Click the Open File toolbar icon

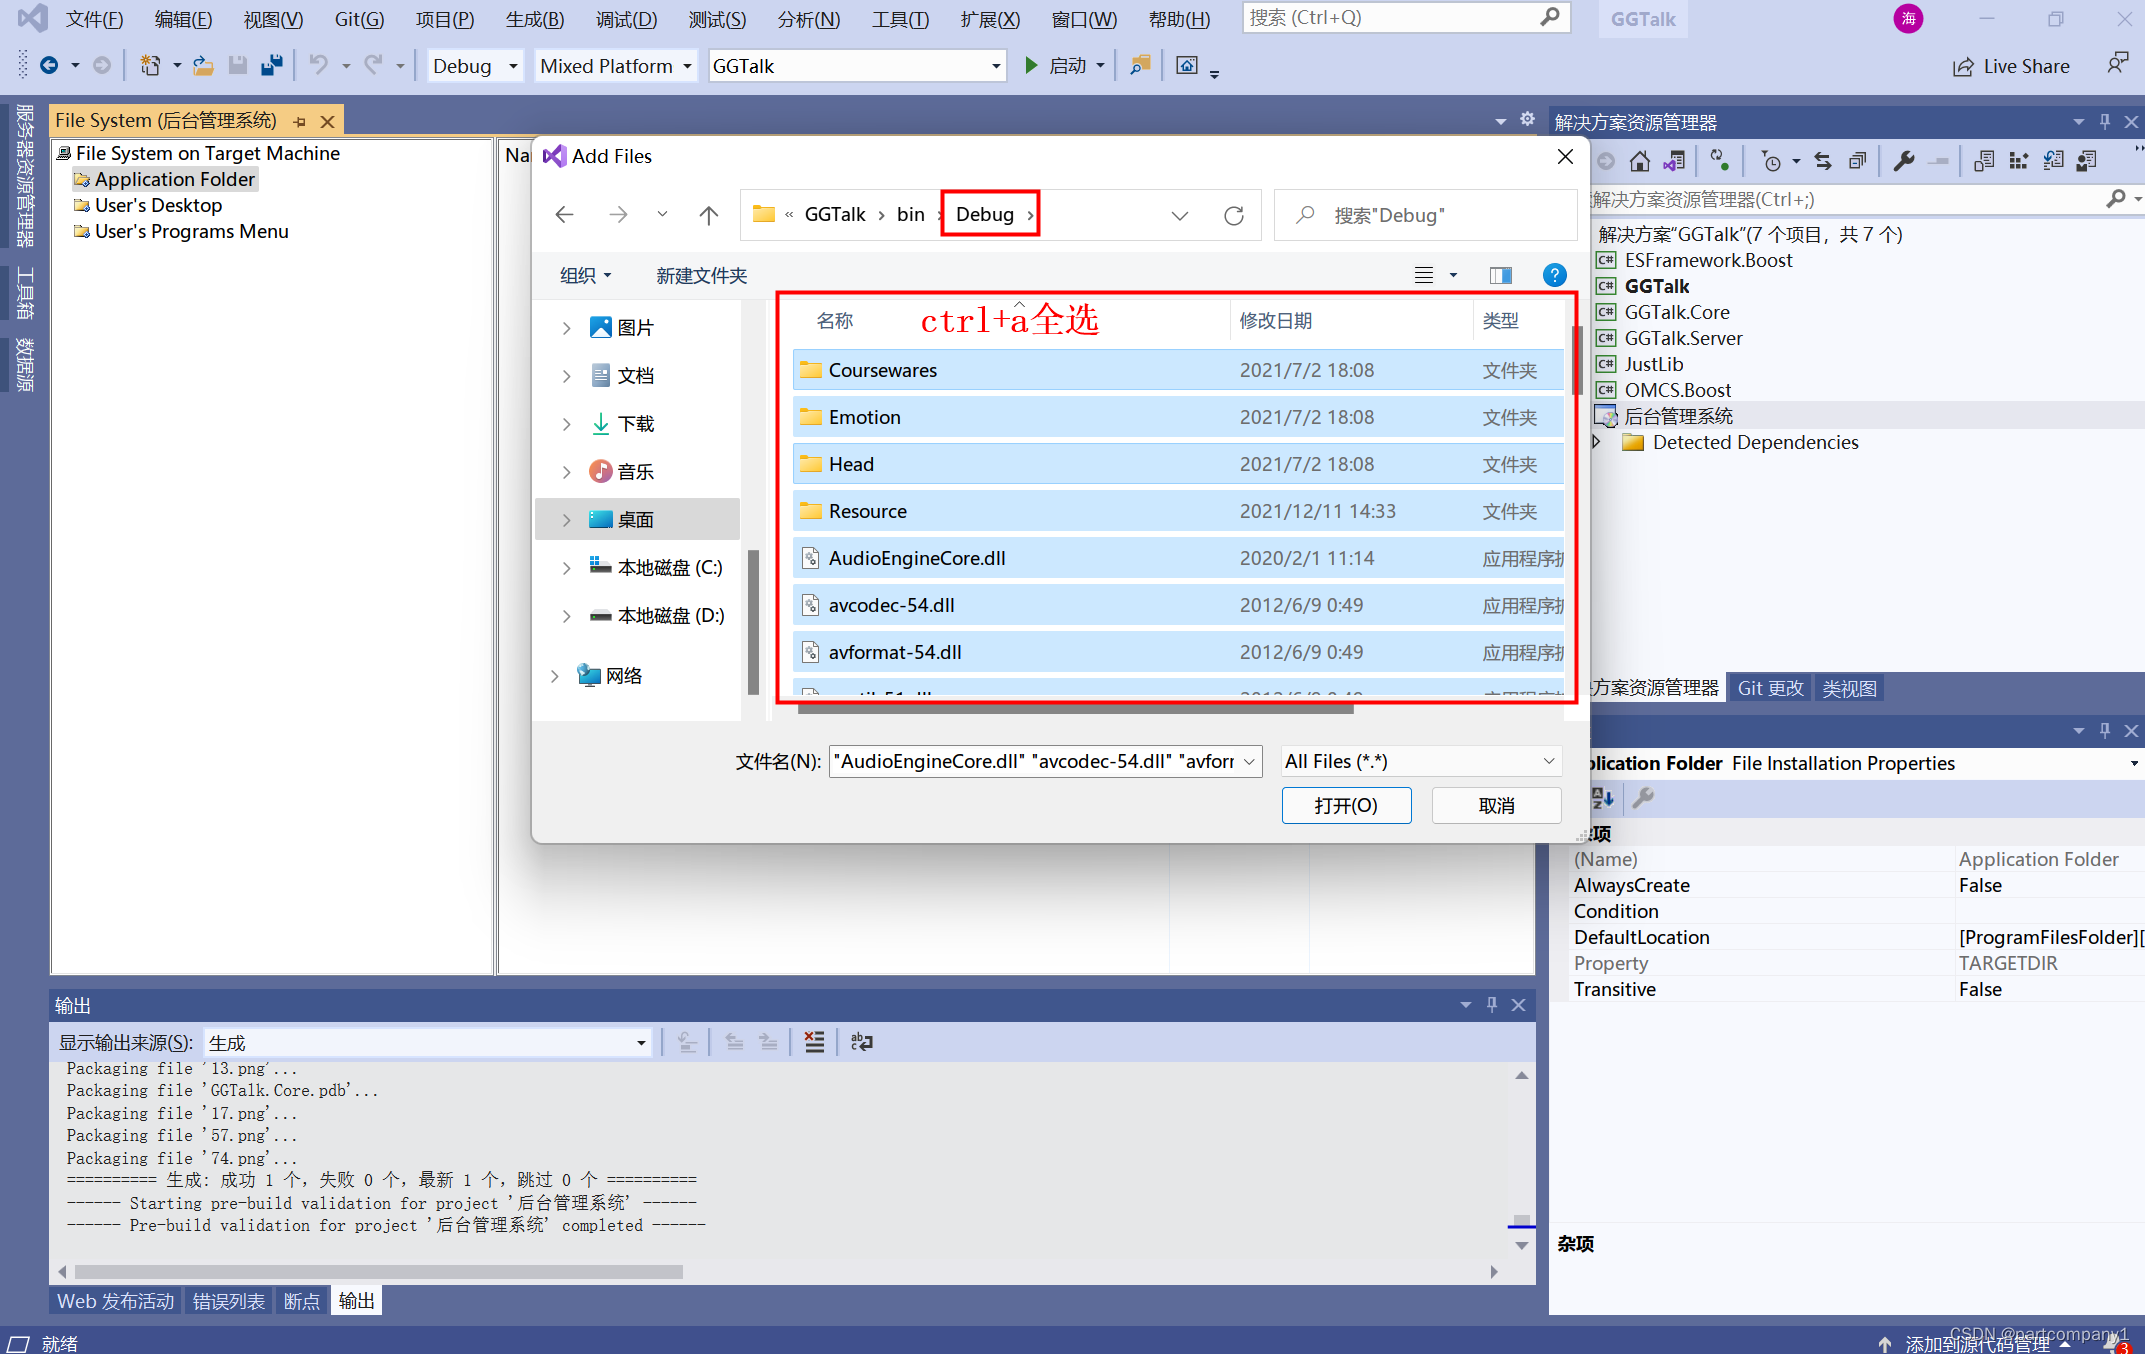click(x=203, y=66)
